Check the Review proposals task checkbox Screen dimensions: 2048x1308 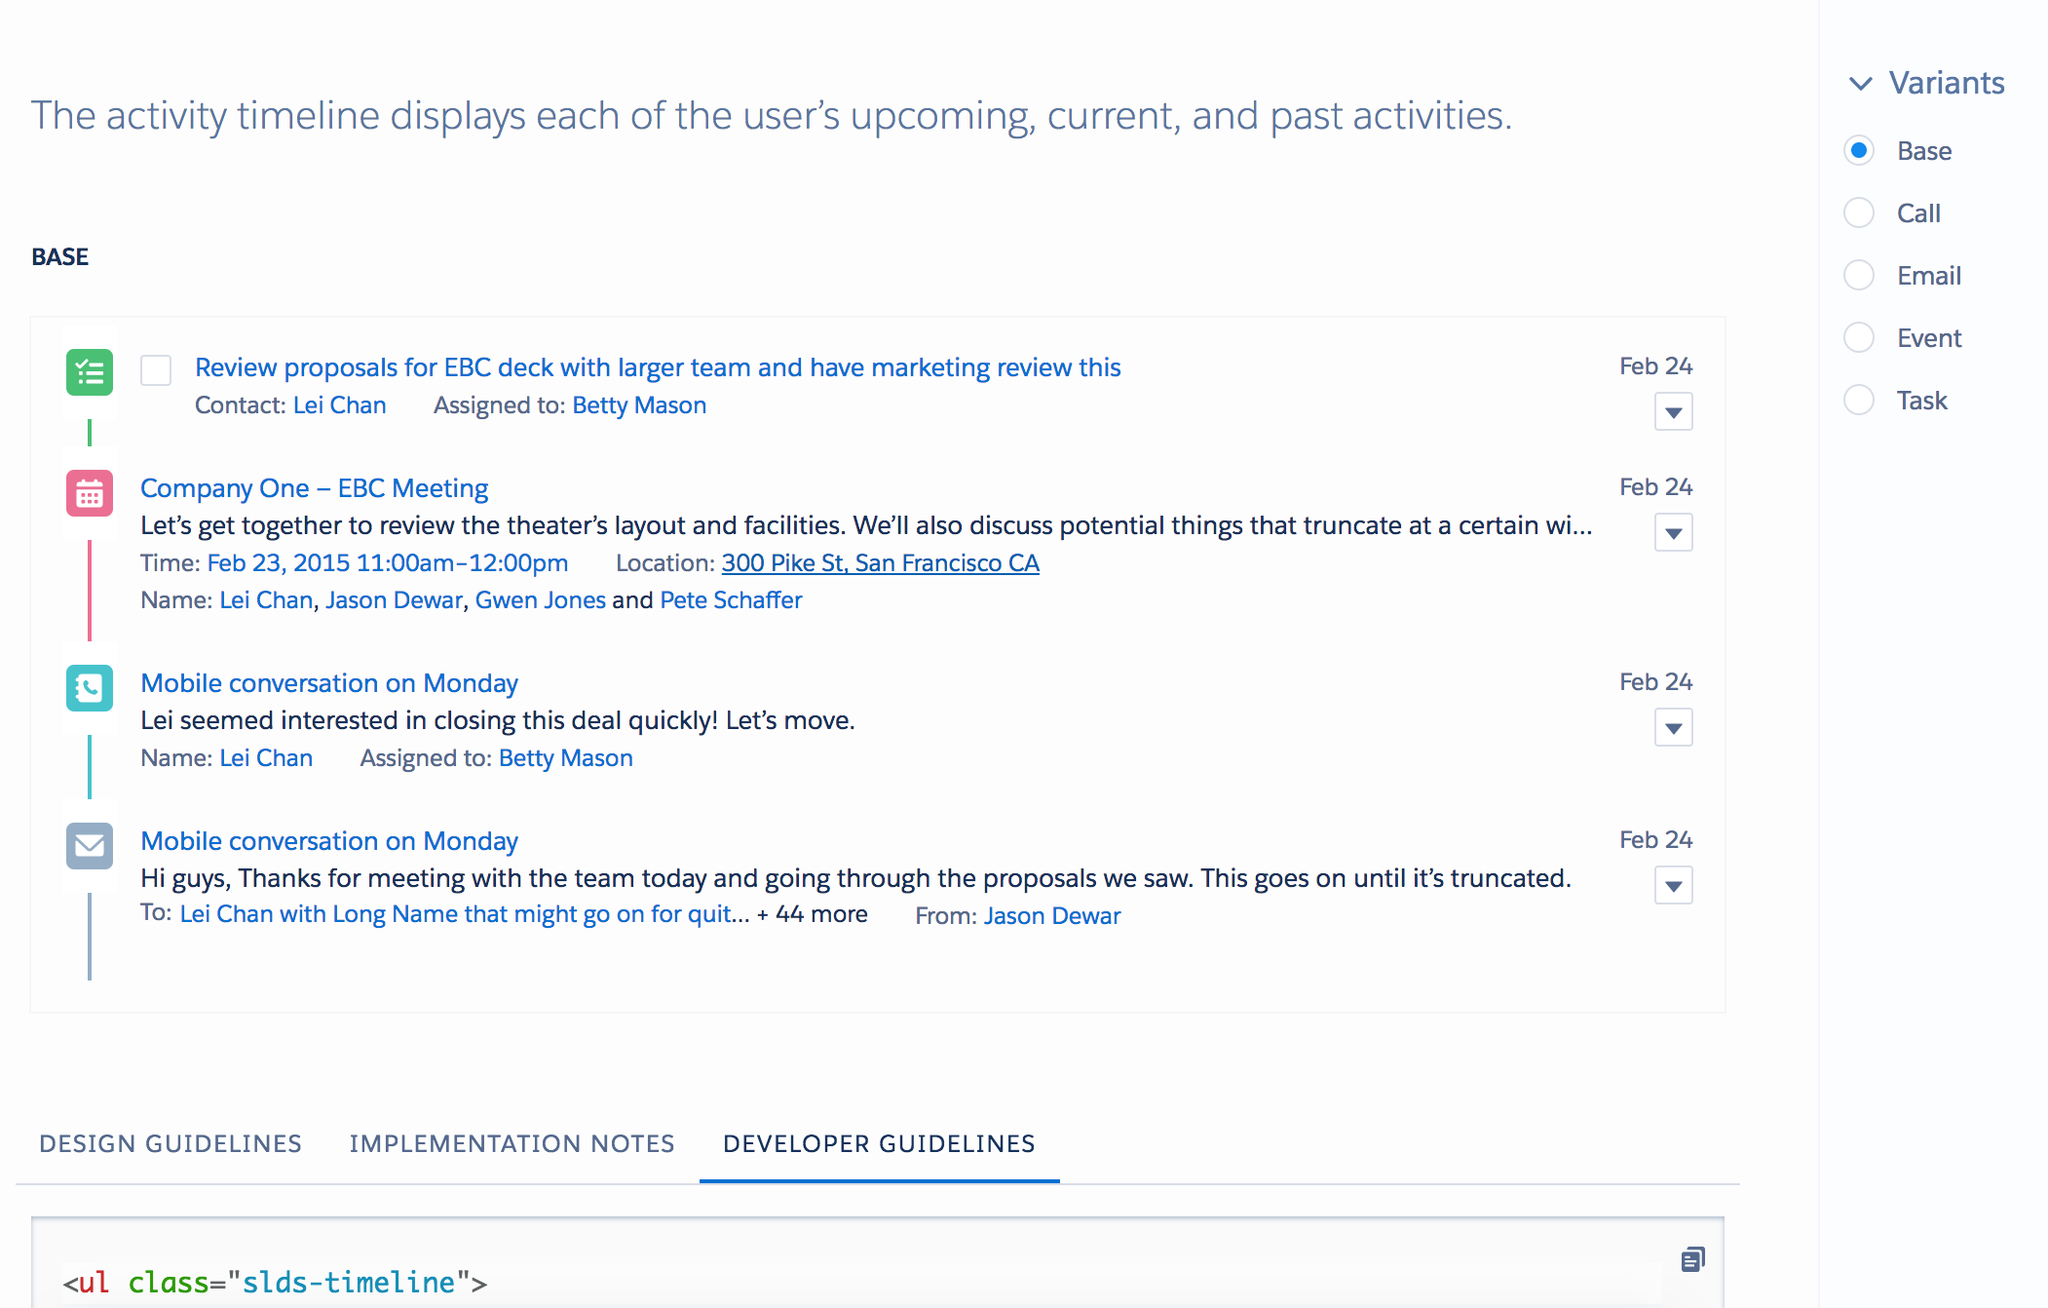click(156, 370)
